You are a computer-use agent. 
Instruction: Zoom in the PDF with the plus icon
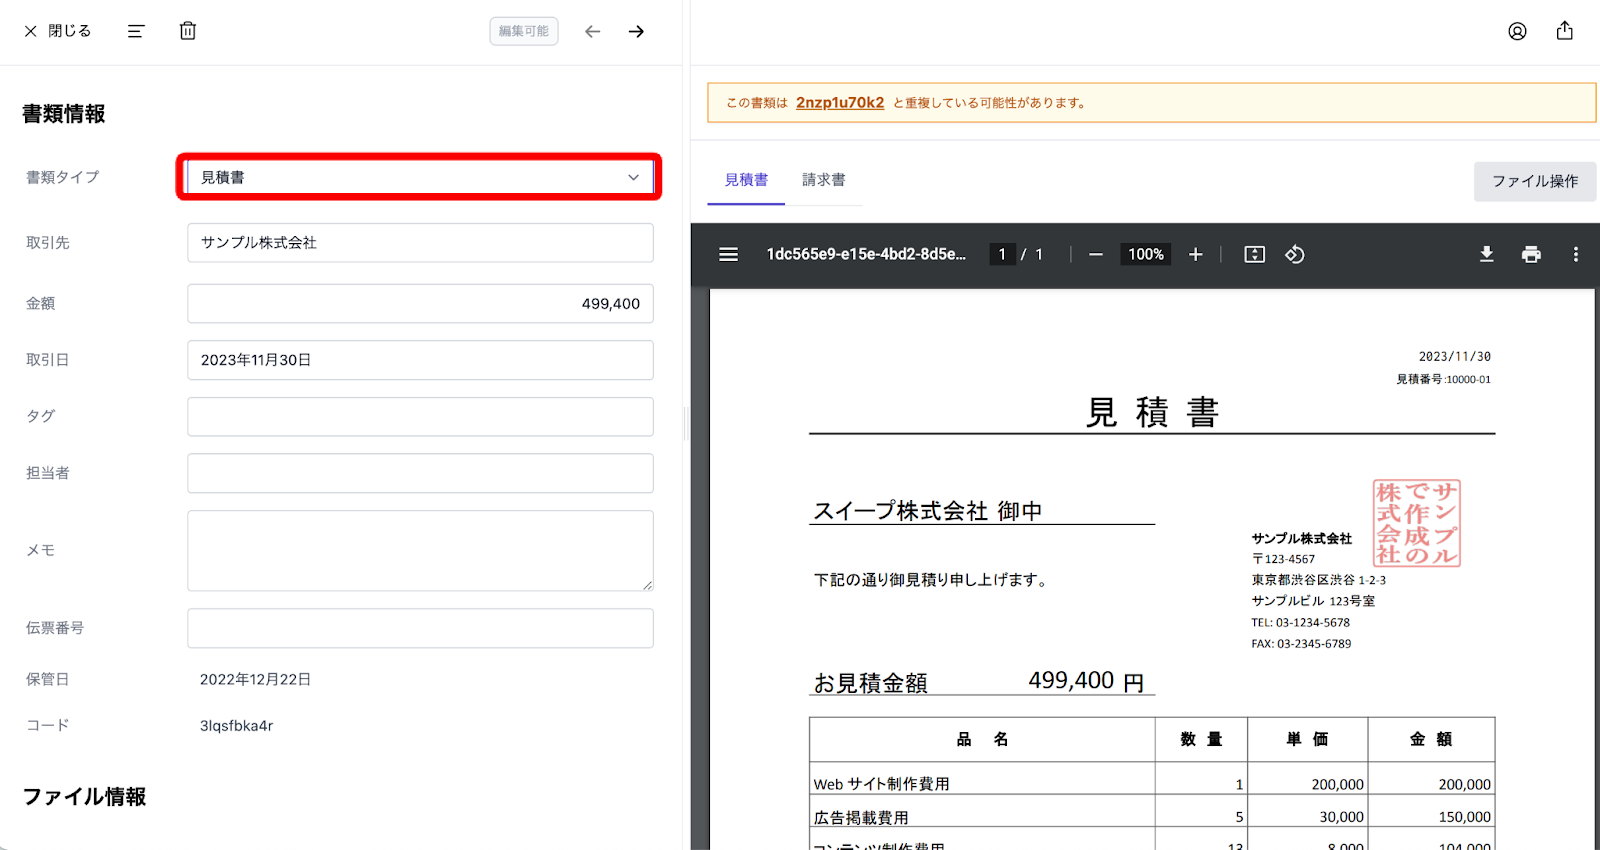pyautogui.click(x=1195, y=255)
